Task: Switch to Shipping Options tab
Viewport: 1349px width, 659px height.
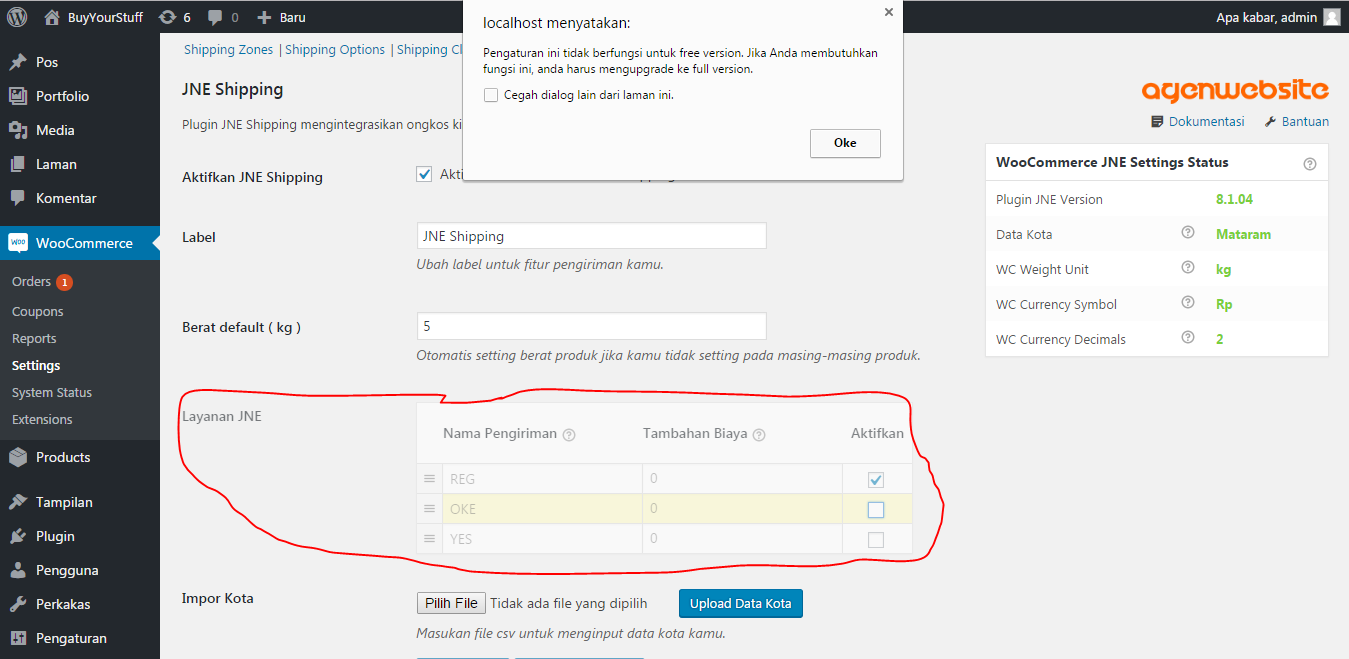Action: coord(335,49)
